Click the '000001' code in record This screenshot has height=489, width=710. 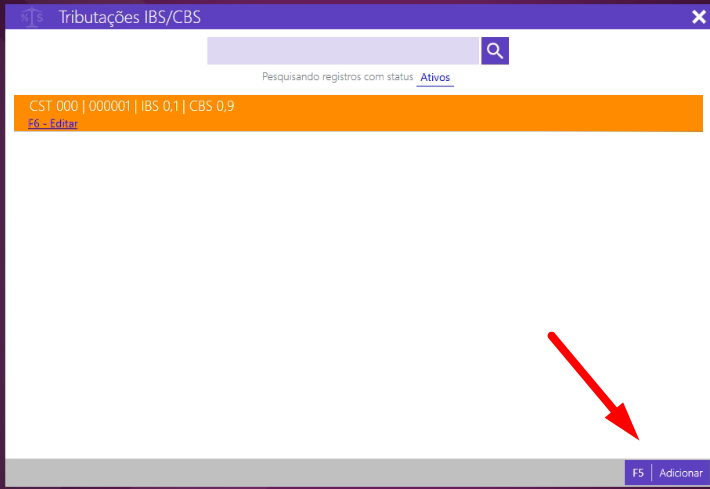pyautogui.click(x=110, y=106)
